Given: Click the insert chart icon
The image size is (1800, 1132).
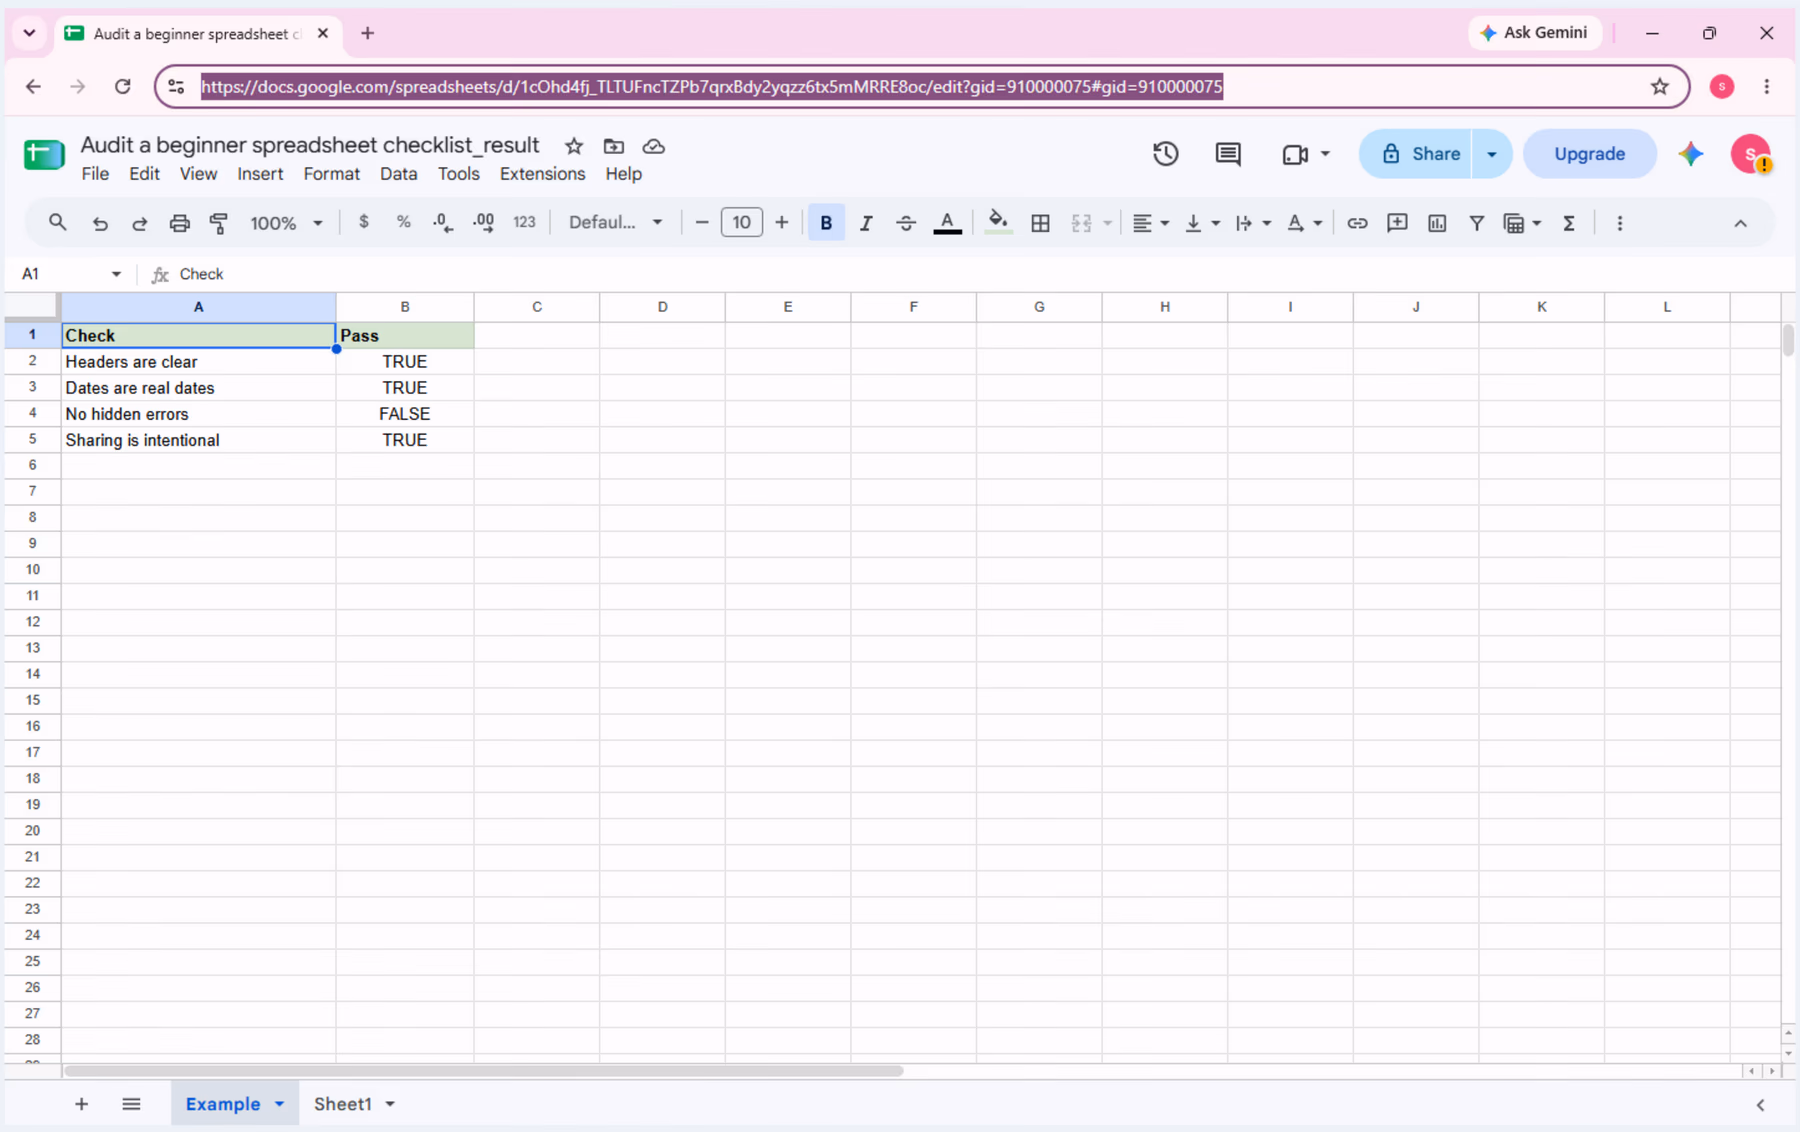Looking at the screenshot, I should (x=1437, y=223).
